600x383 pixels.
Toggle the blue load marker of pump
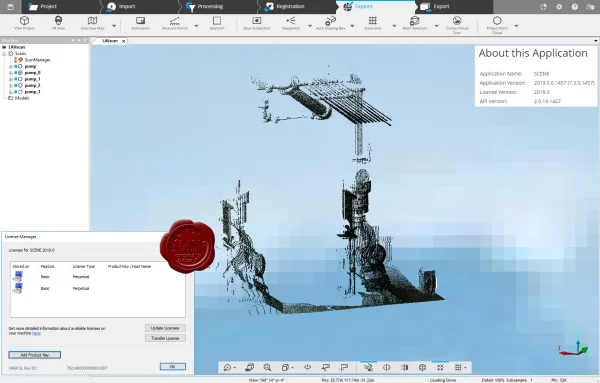(16, 66)
